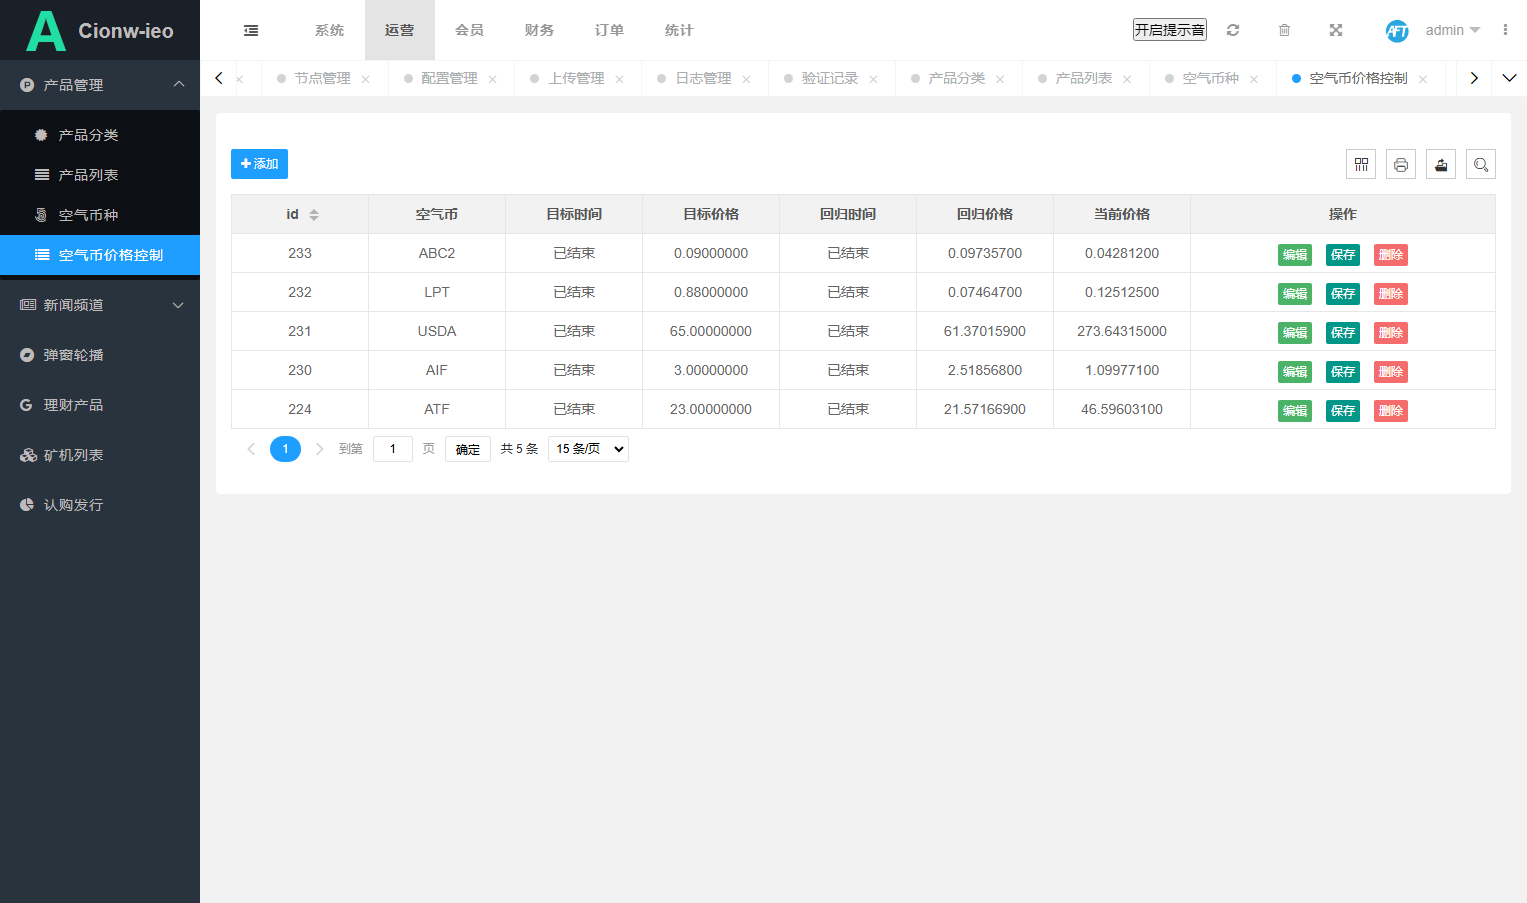
Task: Enter fullscreen using the expand icon
Action: pos(1336,30)
